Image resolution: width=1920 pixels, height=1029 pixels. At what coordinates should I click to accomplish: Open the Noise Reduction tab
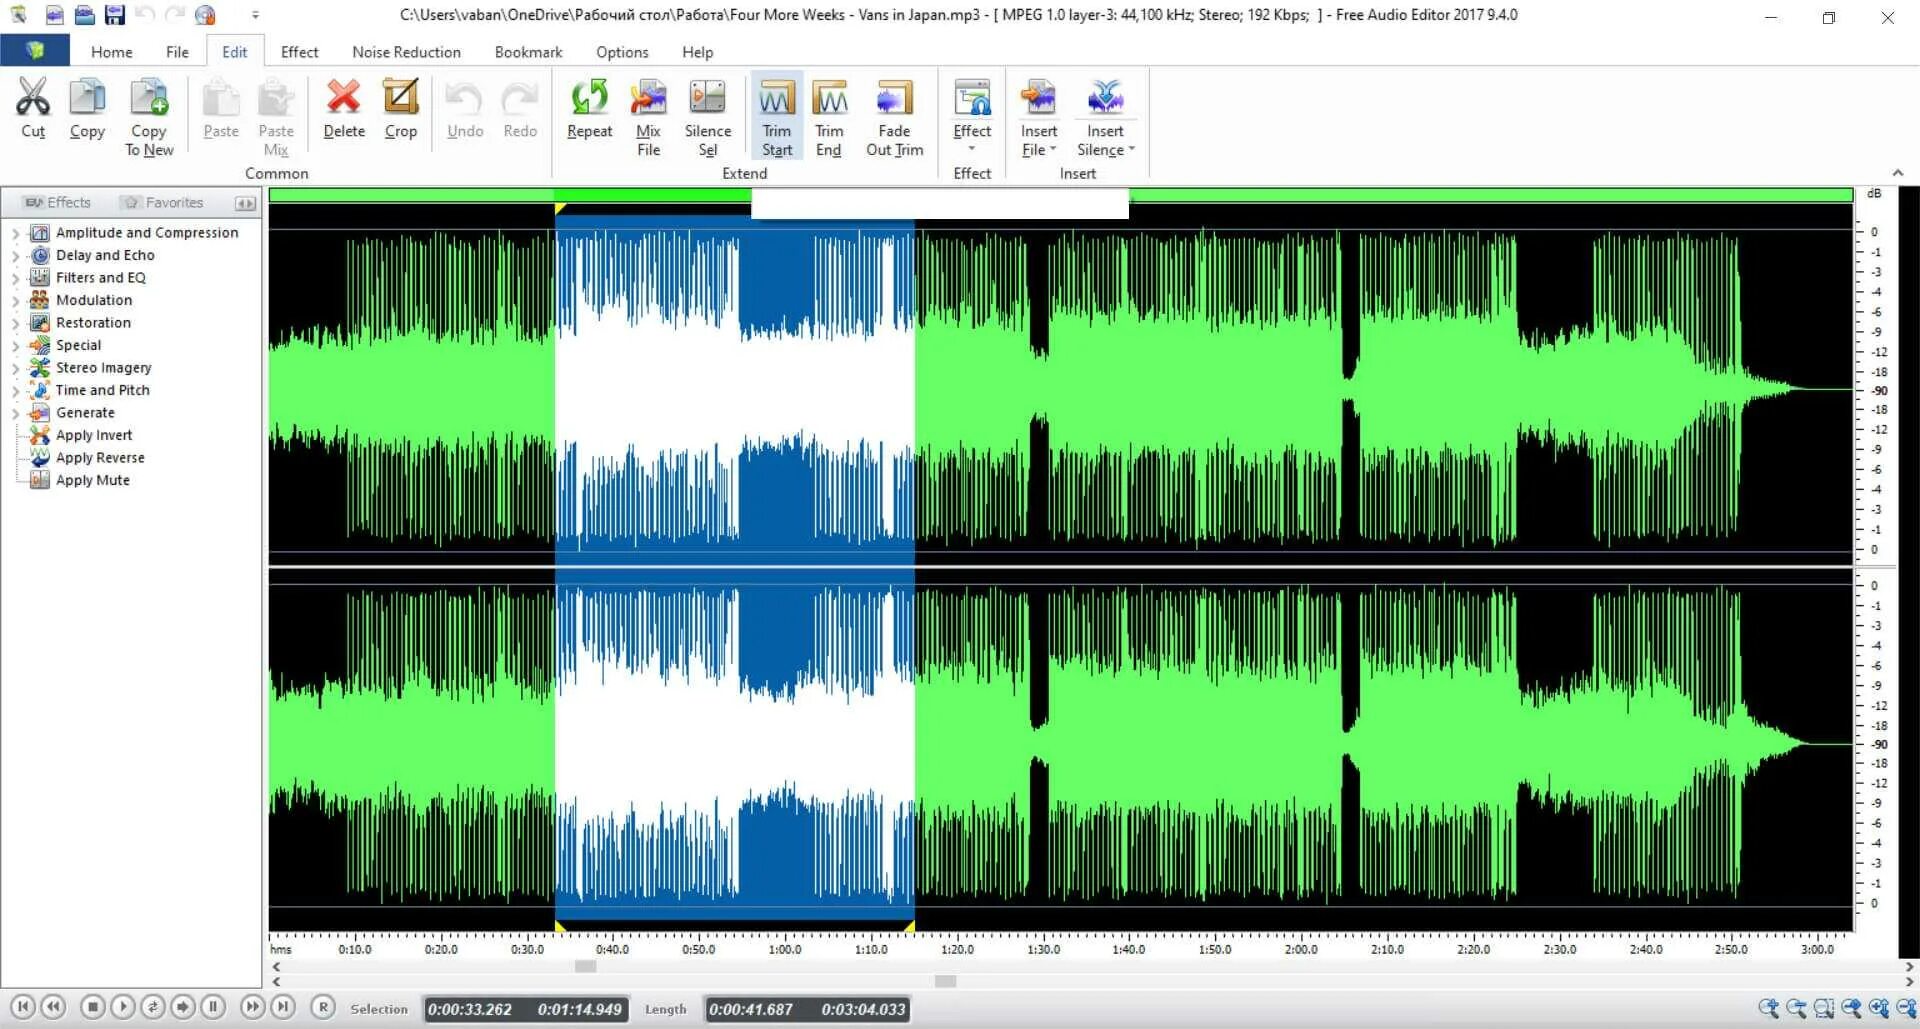[406, 52]
